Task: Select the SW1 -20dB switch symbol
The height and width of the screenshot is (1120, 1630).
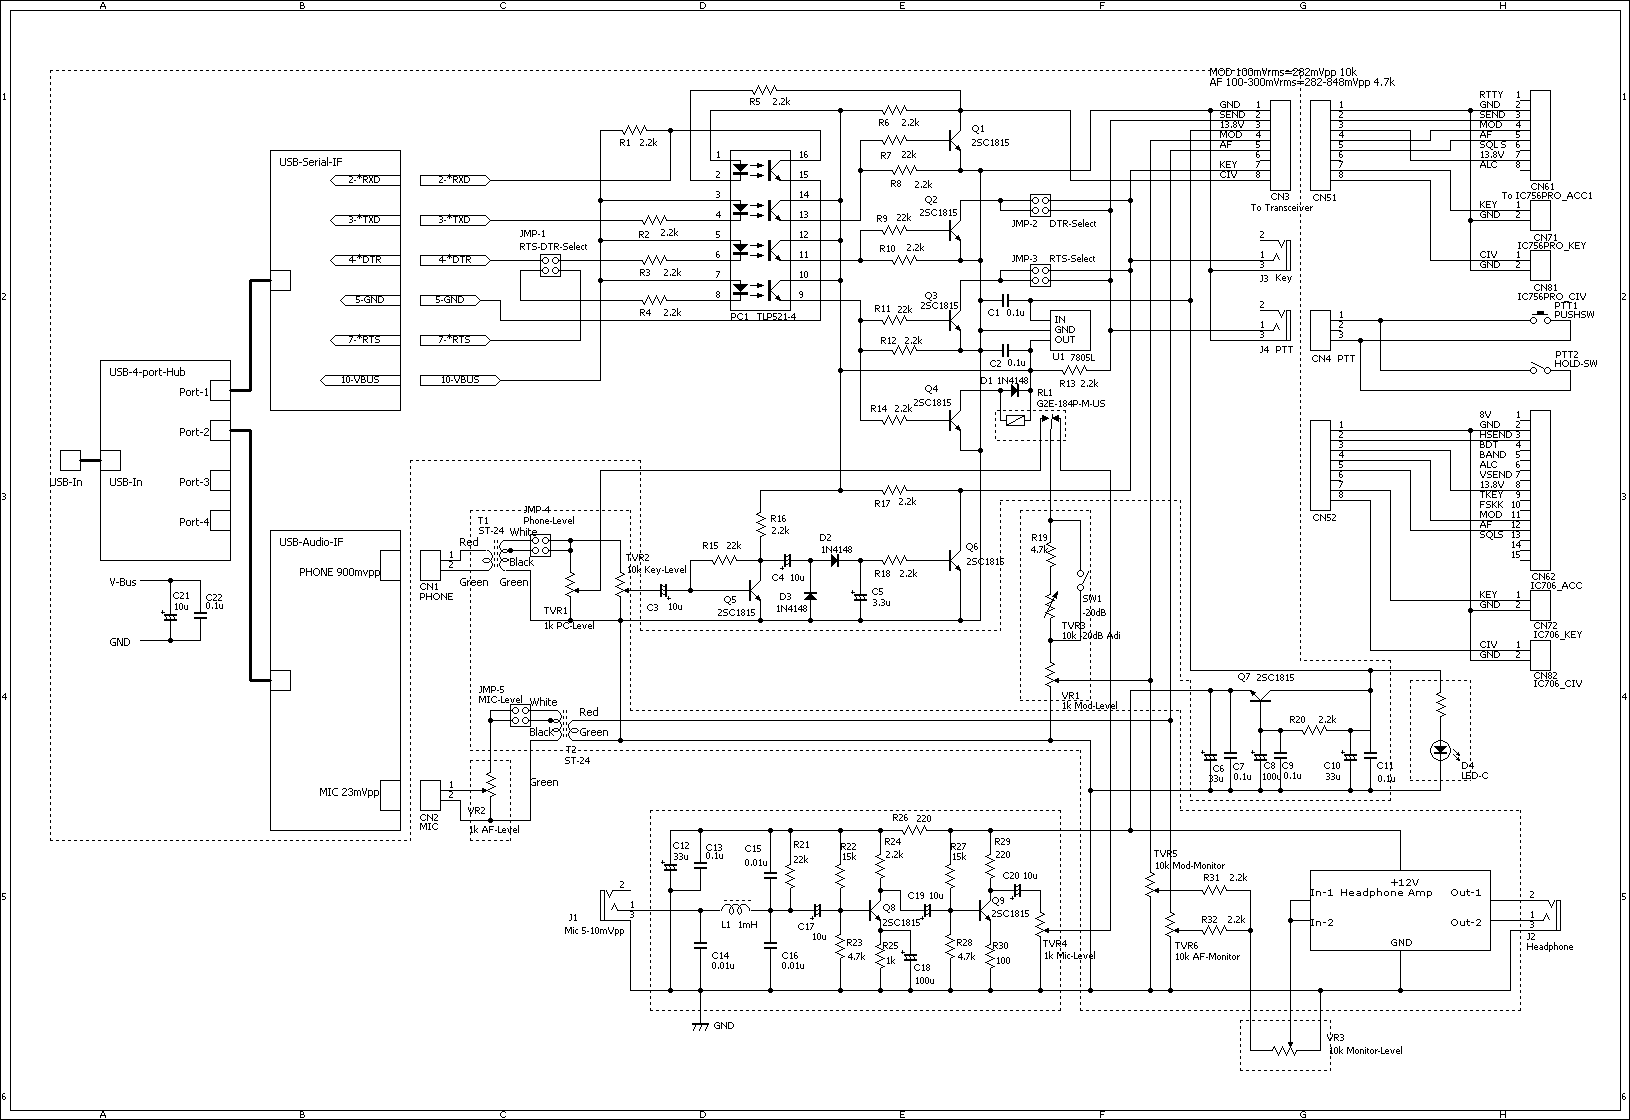Action: [x=1081, y=581]
